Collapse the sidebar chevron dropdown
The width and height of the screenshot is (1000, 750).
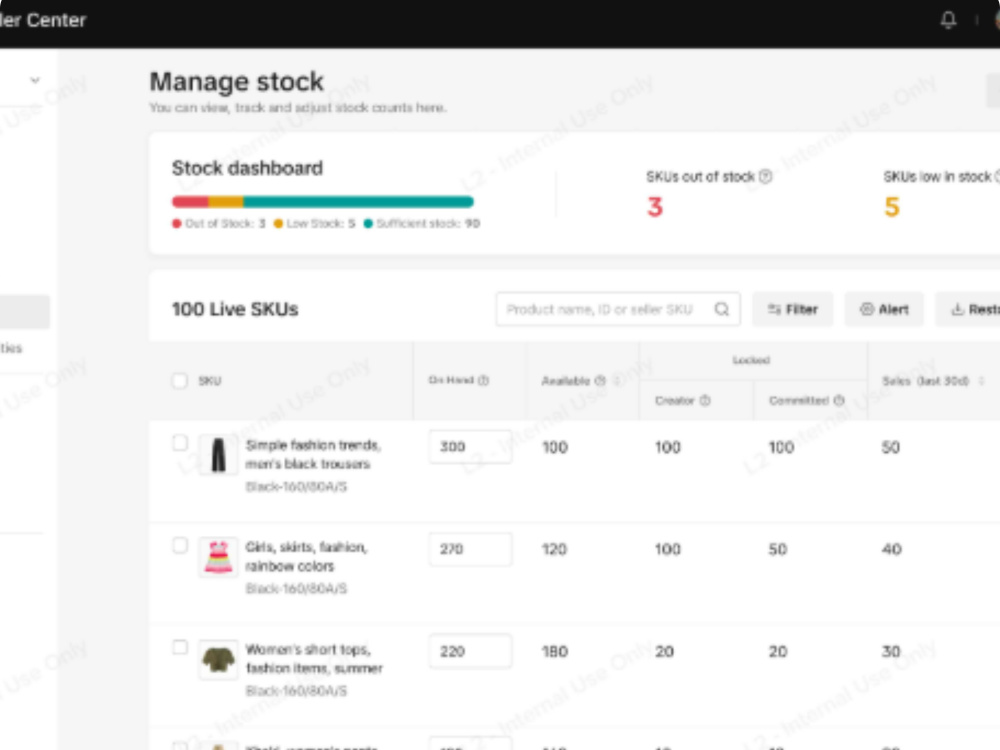click(x=35, y=80)
